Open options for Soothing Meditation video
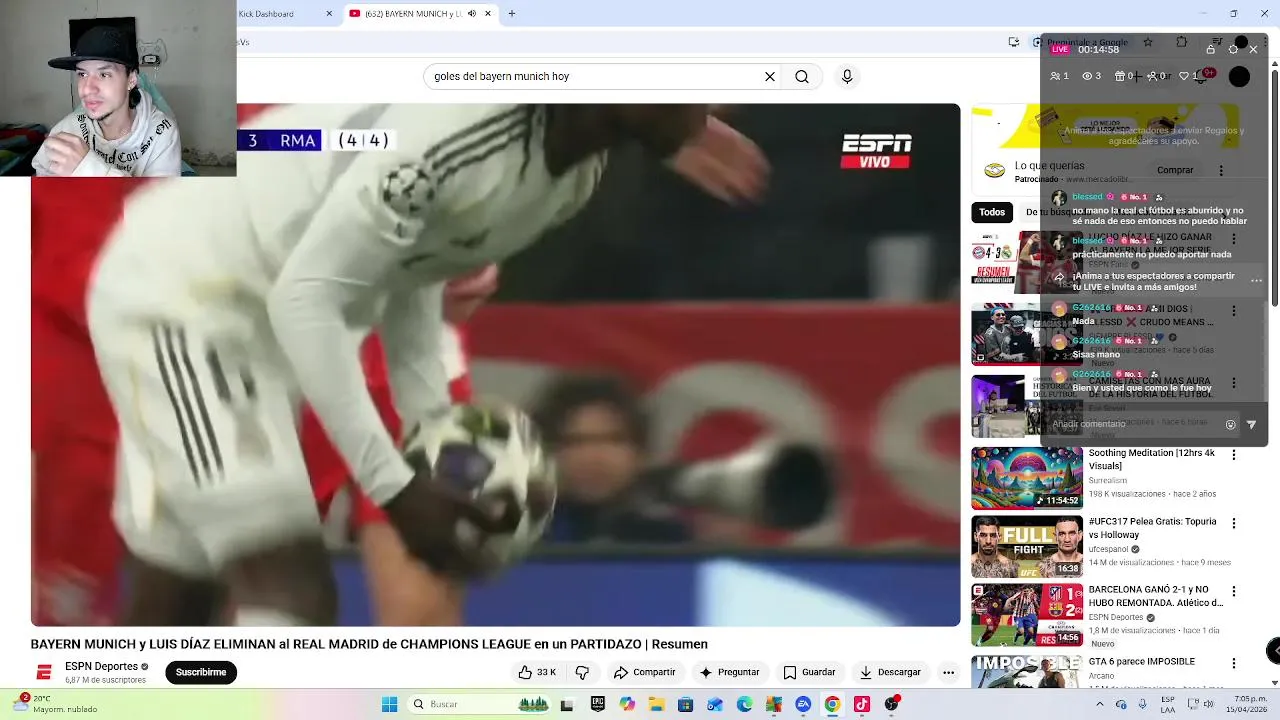 click(x=1234, y=455)
